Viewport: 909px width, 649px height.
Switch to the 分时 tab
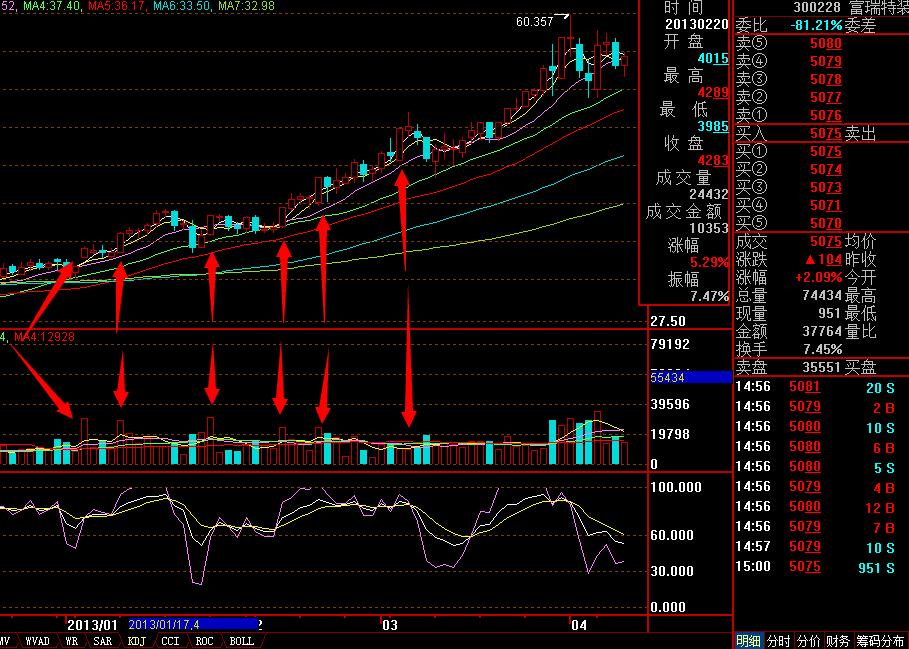click(x=778, y=641)
